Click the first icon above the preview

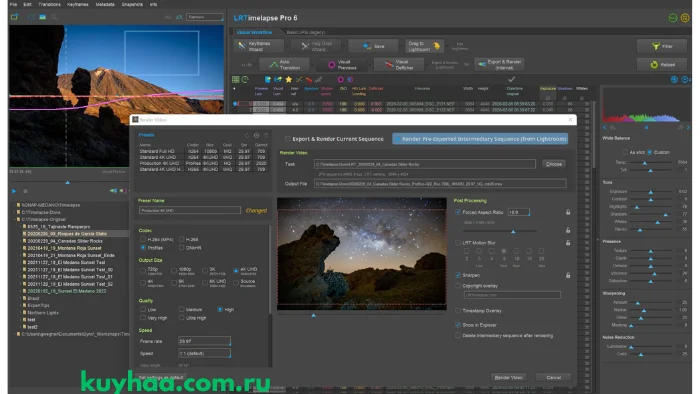click(x=14, y=17)
